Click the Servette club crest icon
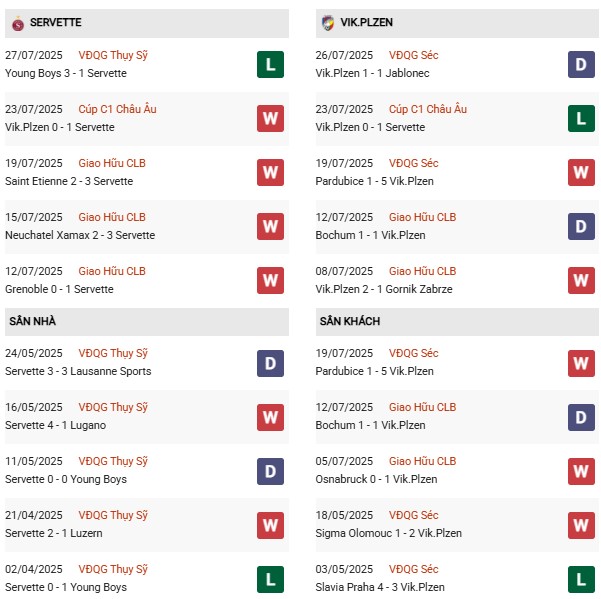Screen dimensions: 601x599 click(18, 22)
